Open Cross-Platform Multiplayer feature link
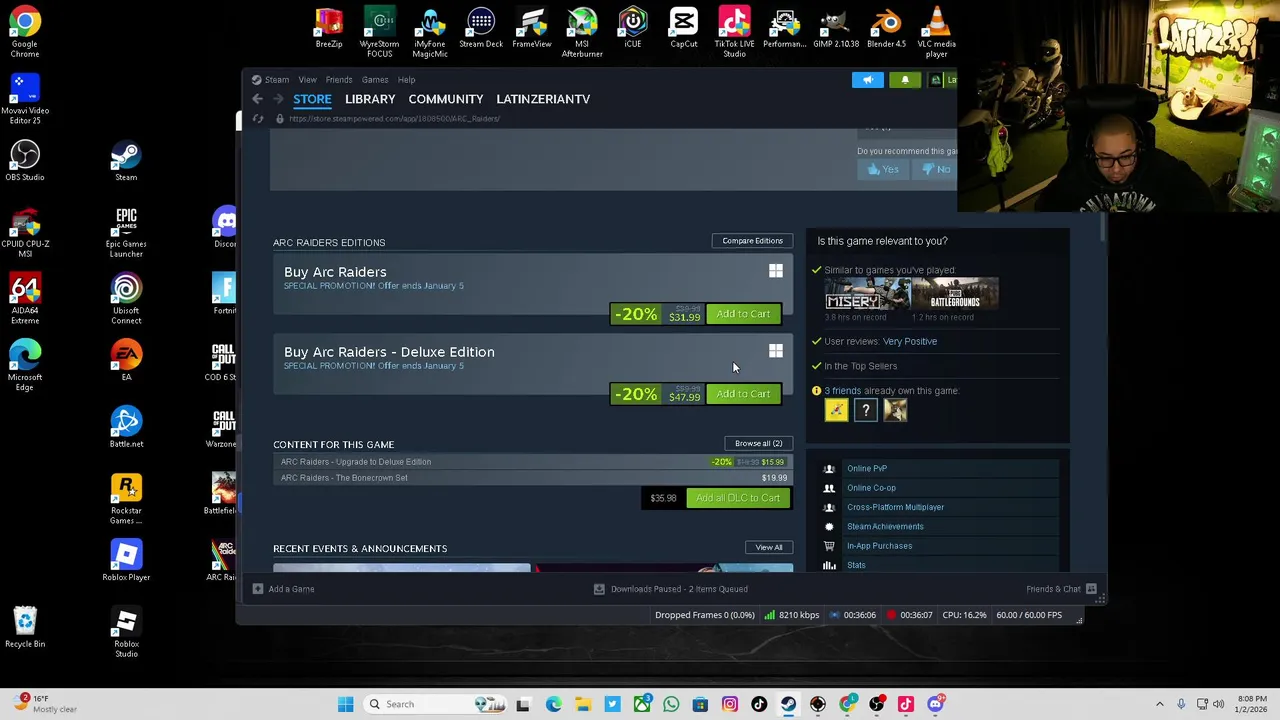The width and height of the screenshot is (1280, 720). (895, 507)
